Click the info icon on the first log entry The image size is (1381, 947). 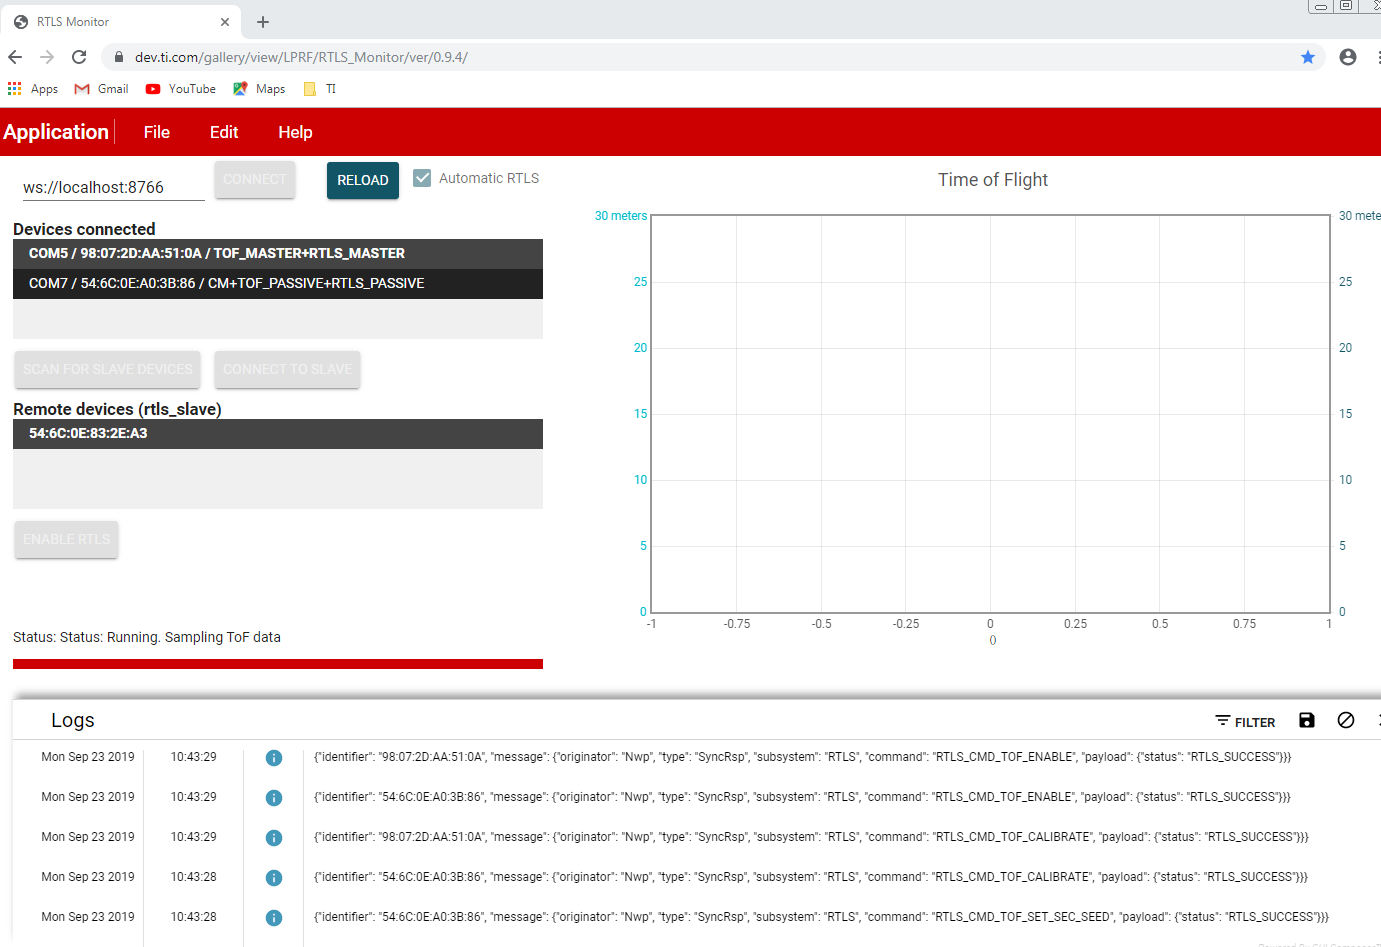coord(273,757)
